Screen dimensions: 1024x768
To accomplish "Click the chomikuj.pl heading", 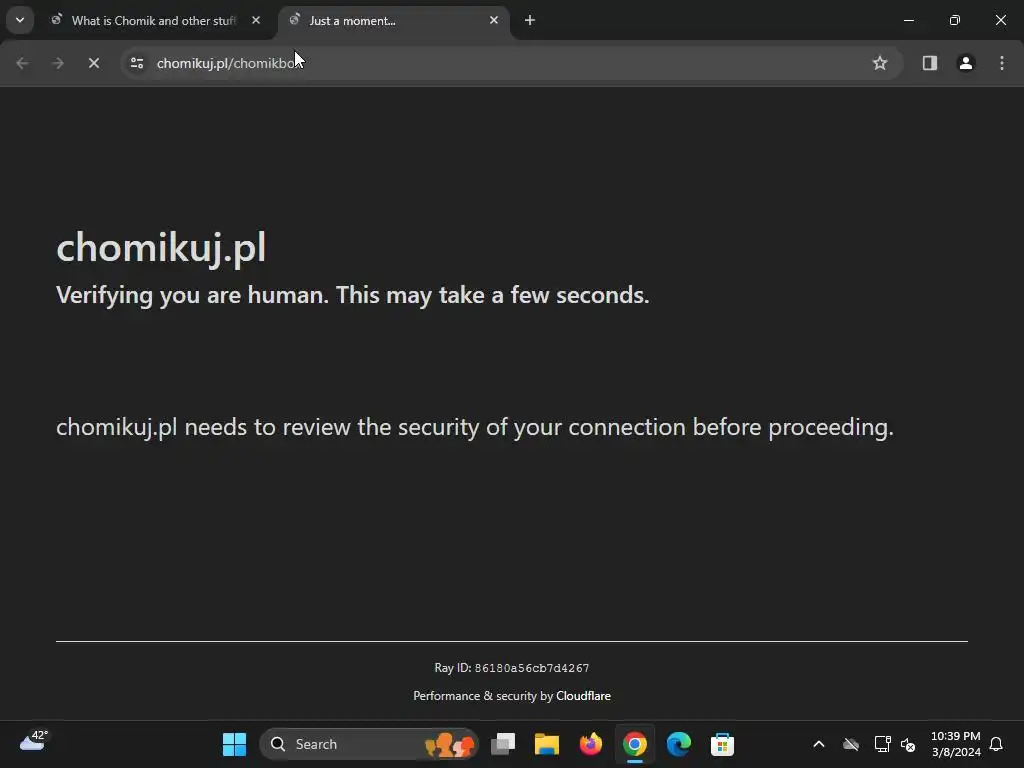I will [161, 248].
